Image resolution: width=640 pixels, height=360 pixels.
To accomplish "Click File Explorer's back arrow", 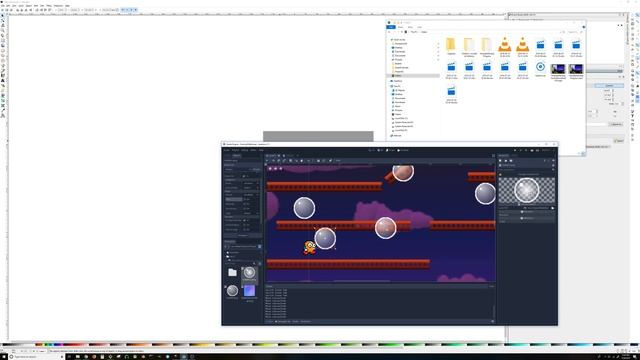I will pyautogui.click(x=389, y=32).
